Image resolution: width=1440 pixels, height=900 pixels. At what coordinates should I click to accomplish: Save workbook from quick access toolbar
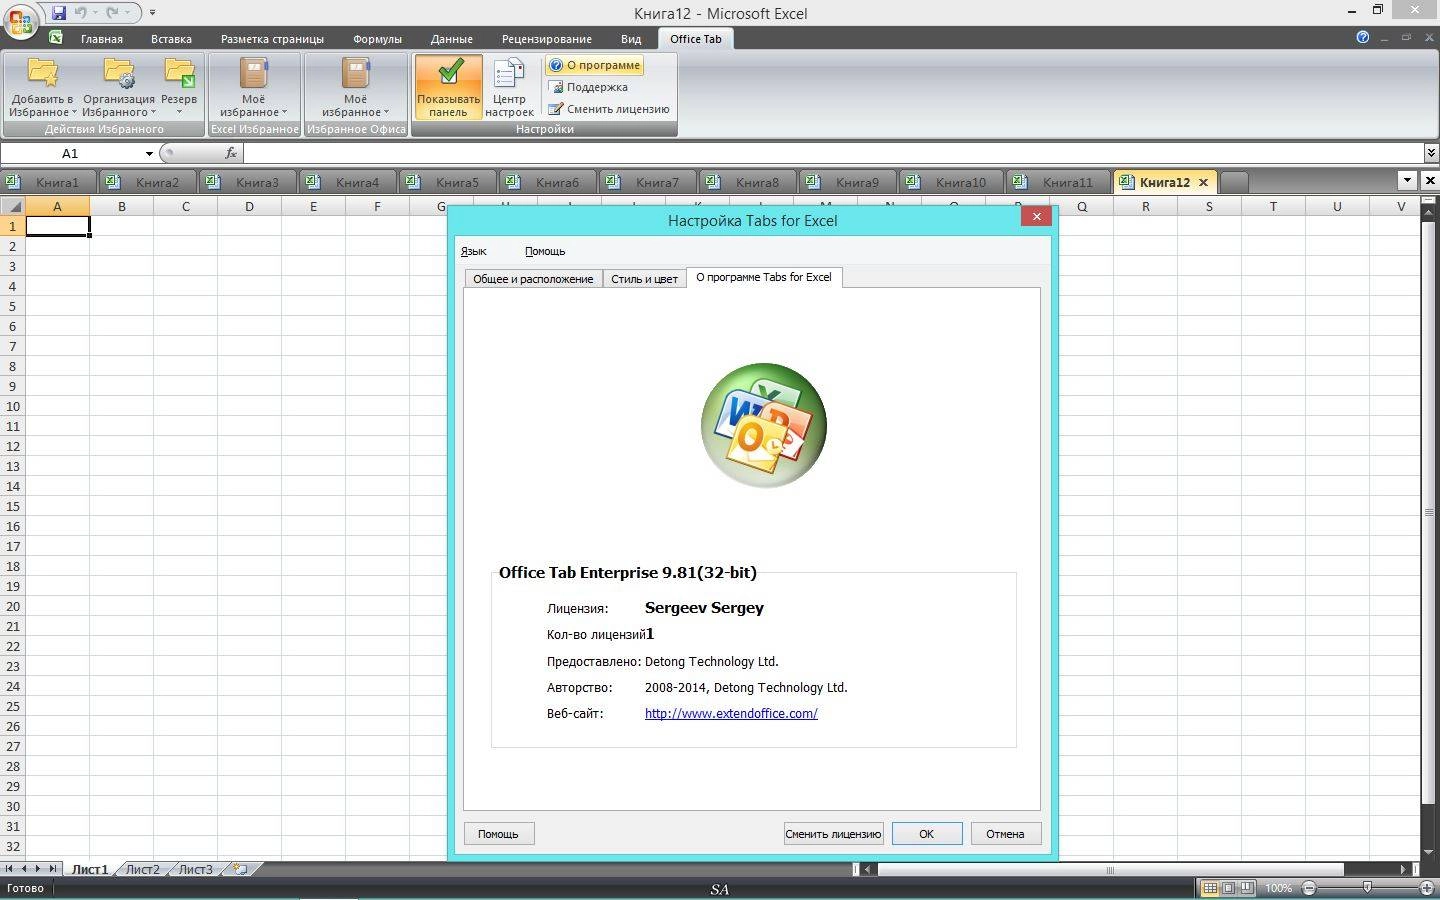click(59, 13)
